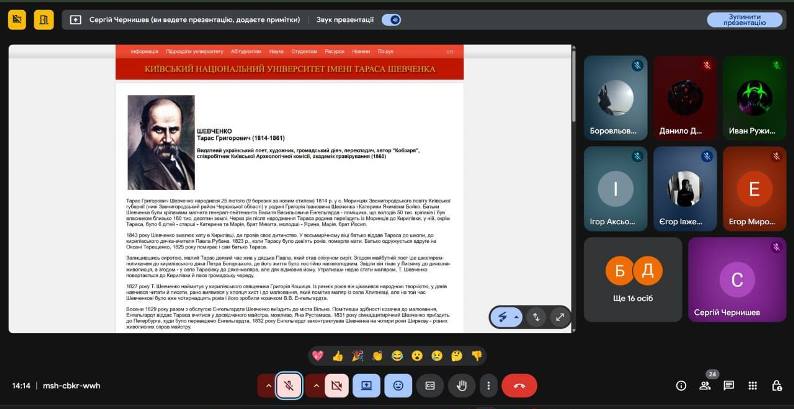Open chat panel icon
Screen dimensions: 794x409
pos(729,386)
